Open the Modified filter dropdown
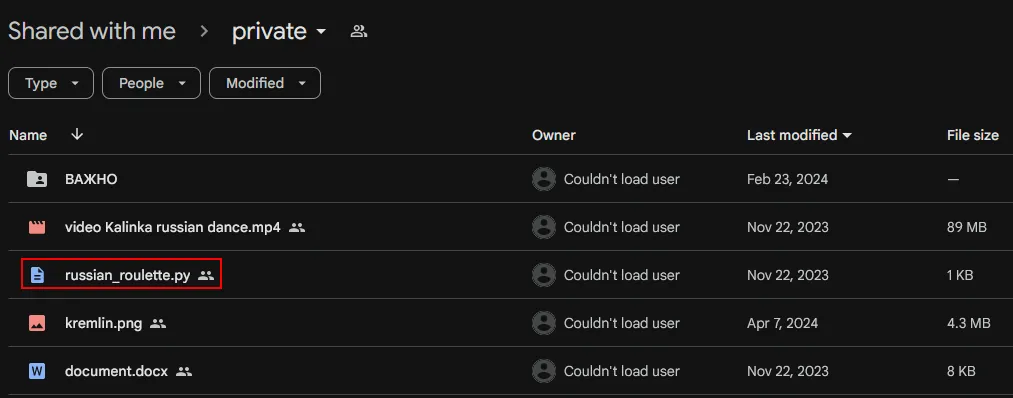 pos(265,83)
